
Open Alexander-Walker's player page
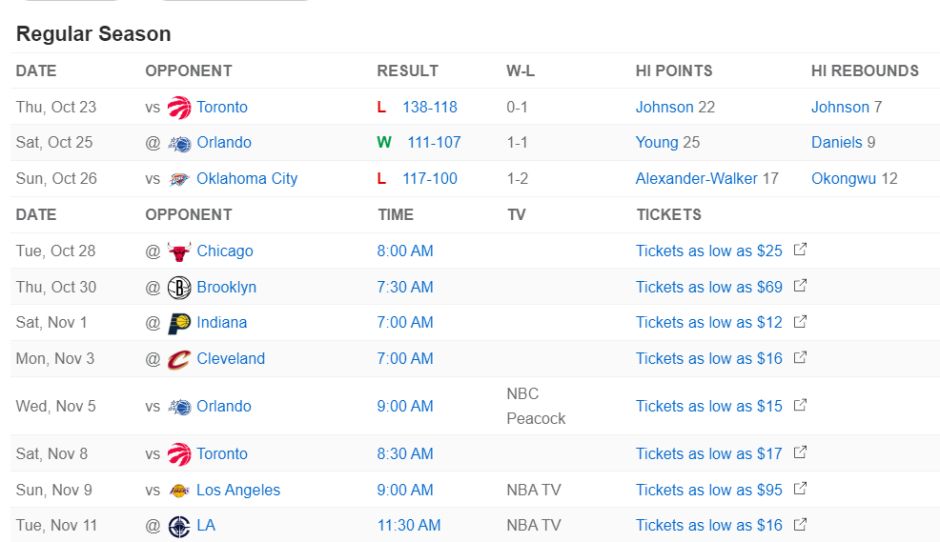pyautogui.click(x=697, y=179)
